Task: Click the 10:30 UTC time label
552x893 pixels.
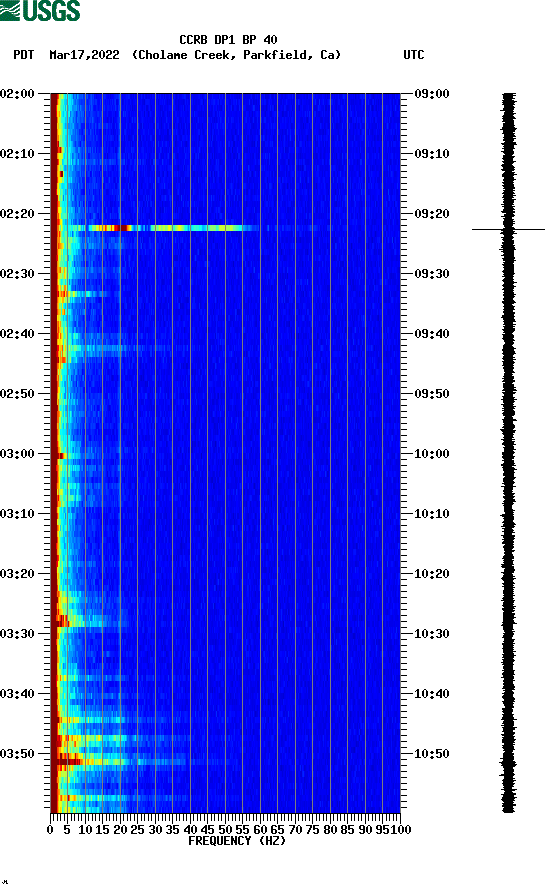Action: tap(432, 634)
